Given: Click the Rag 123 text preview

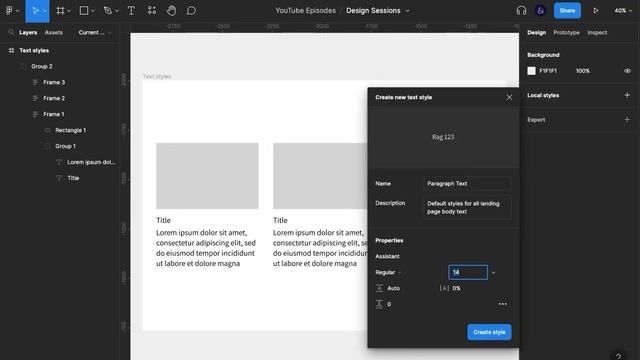Looking at the screenshot, I should click(443, 137).
